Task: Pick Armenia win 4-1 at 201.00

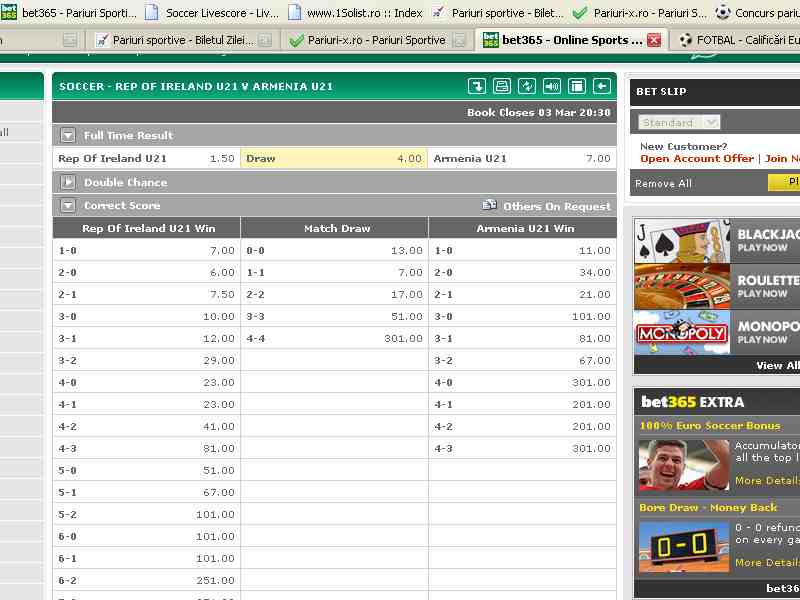Action: [x=522, y=404]
